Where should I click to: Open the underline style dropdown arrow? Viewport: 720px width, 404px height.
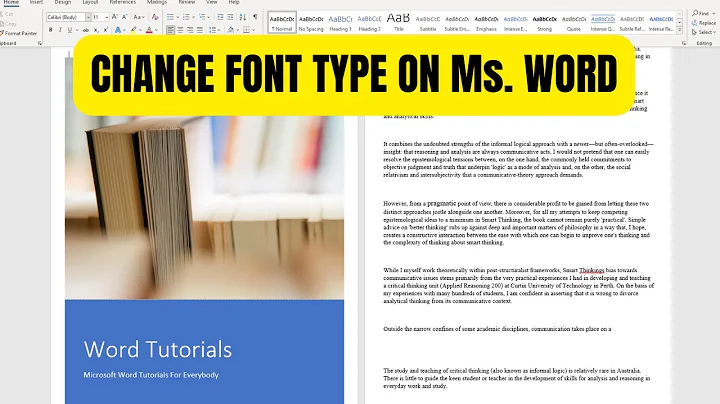[x=77, y=30]
